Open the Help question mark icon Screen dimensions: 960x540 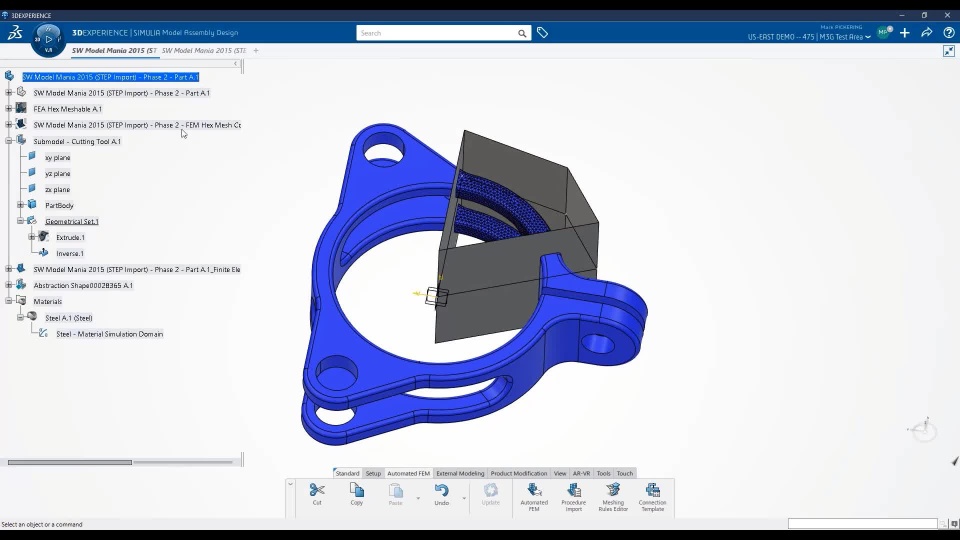click(x=948, y=33)
